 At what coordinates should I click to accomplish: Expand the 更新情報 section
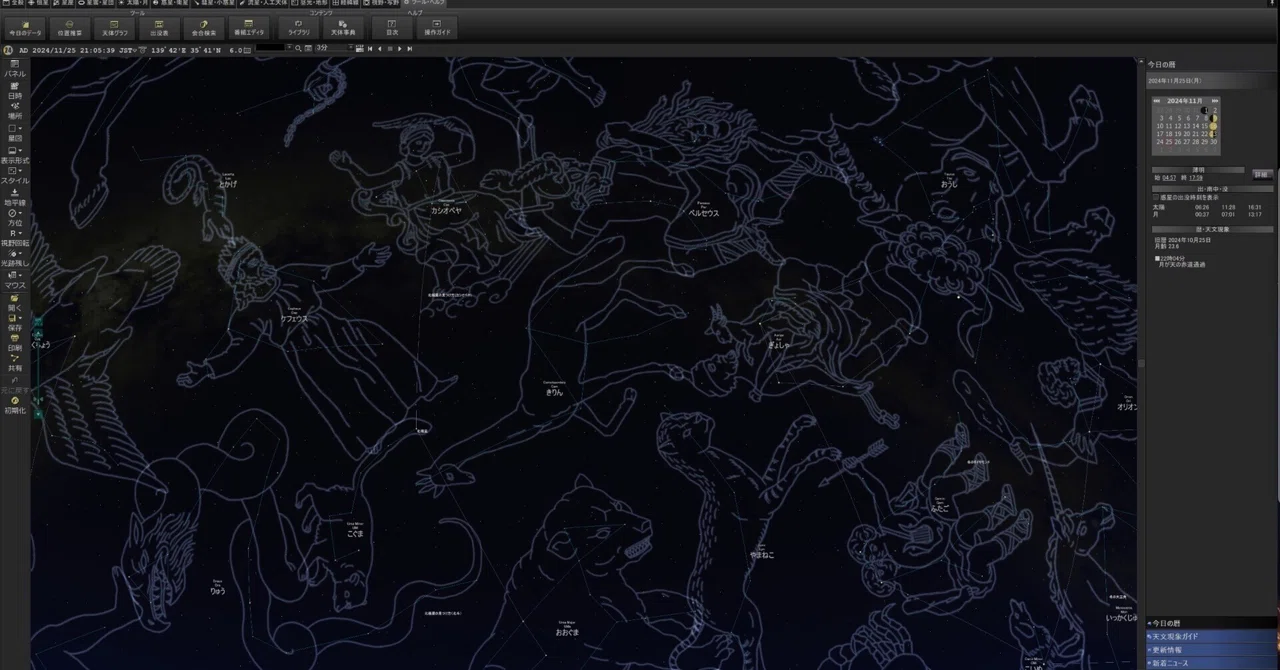pos(1212,650)
